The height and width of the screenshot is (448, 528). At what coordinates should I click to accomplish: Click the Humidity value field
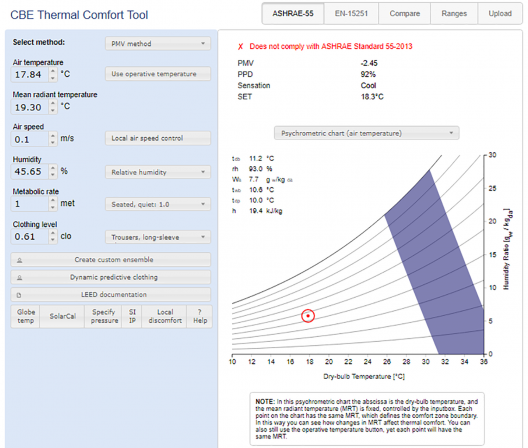point(30,171)
